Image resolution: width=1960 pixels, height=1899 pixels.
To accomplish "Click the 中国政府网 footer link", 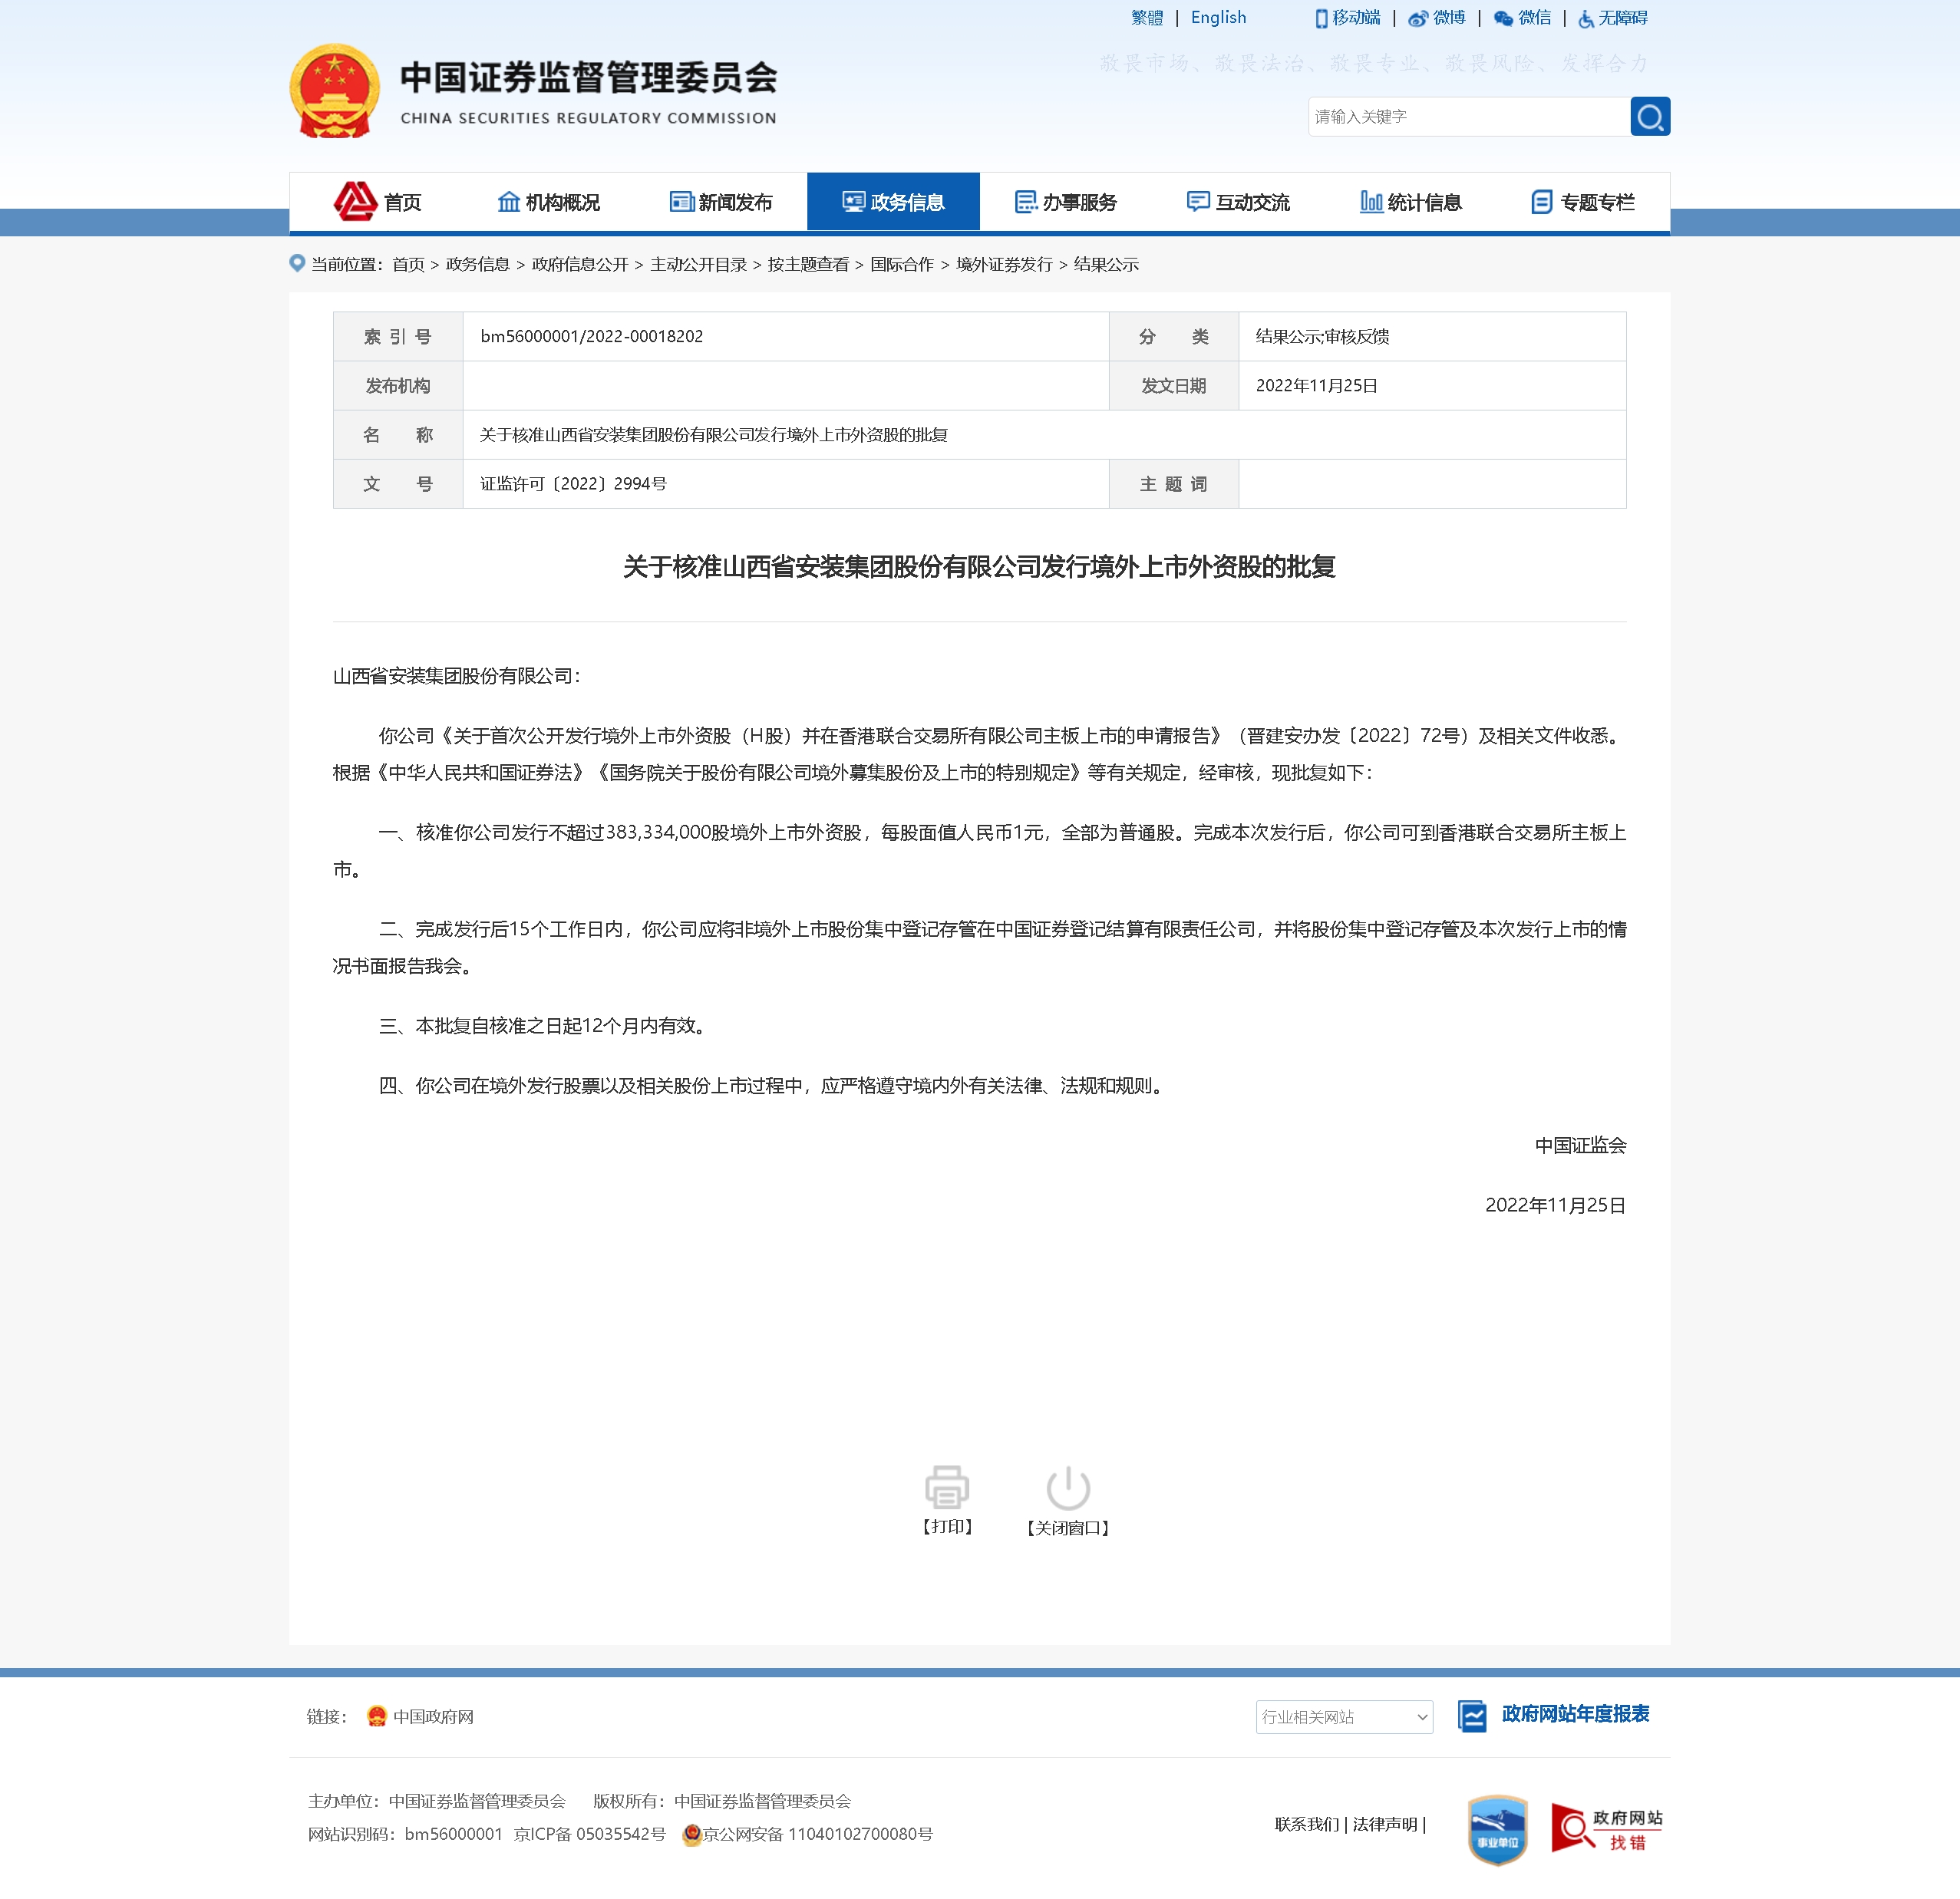I will tap(432, 1717).
